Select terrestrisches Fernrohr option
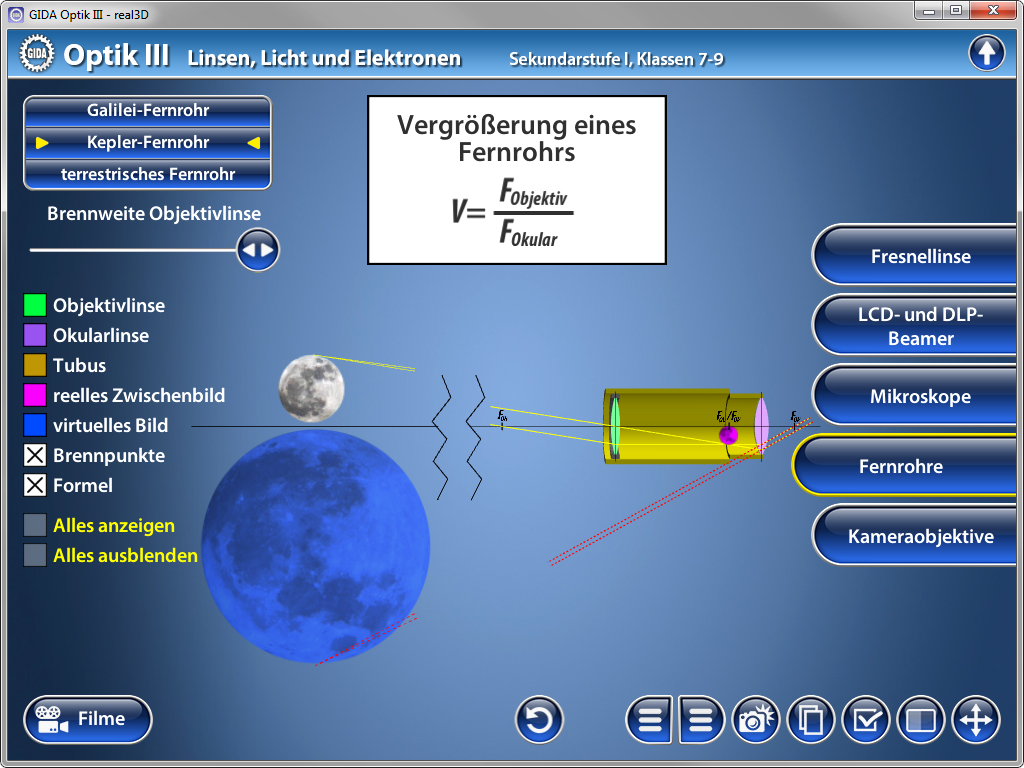Viewport: 1024px width, 768px height. pyautogui.click(x=147, y=174)
